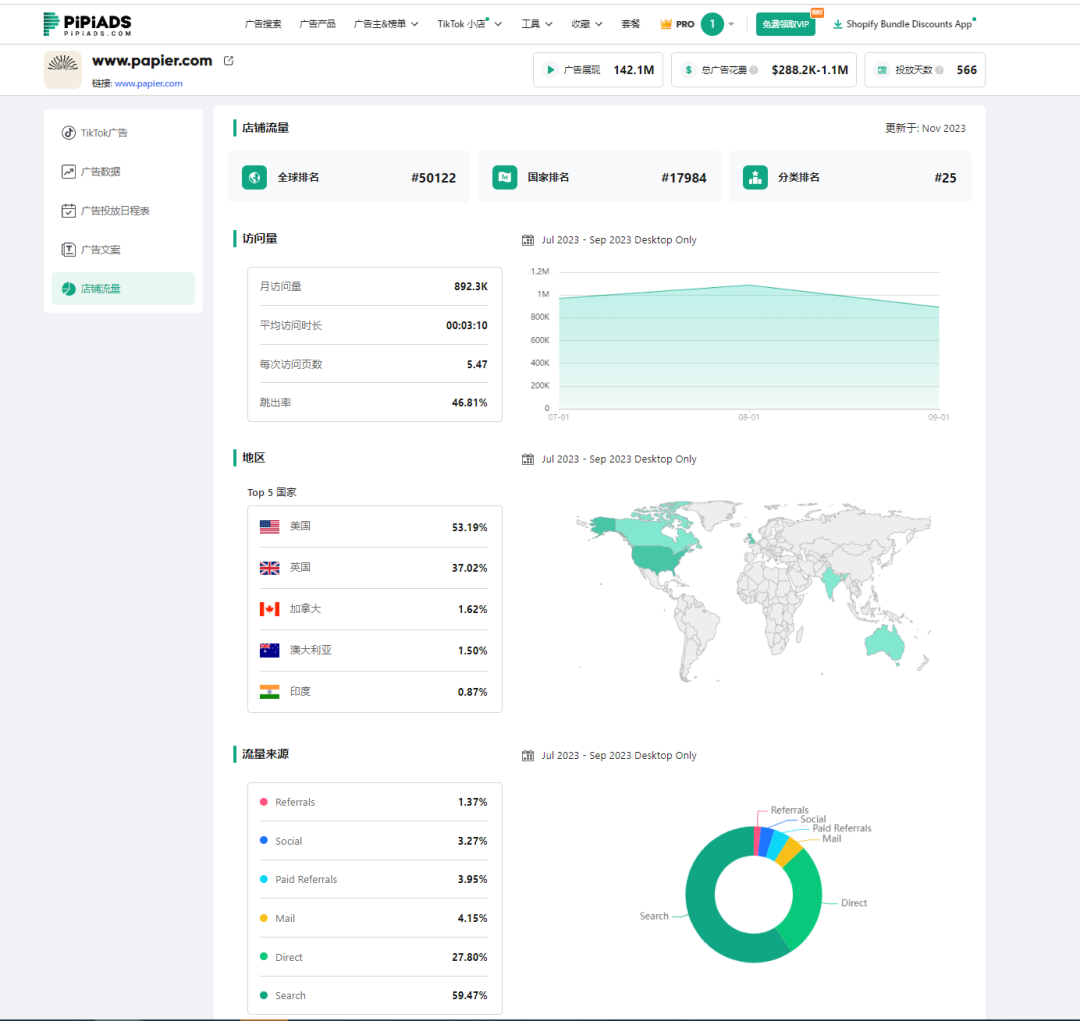Click the calendar icon beside 投放天数

click(x=882, y=70)
